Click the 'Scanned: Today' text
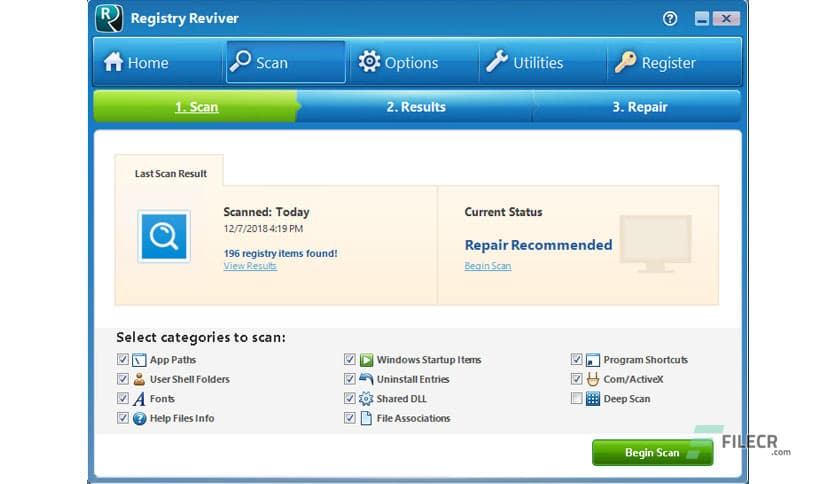Screen dimensions: 836x484 coord(266,212)
